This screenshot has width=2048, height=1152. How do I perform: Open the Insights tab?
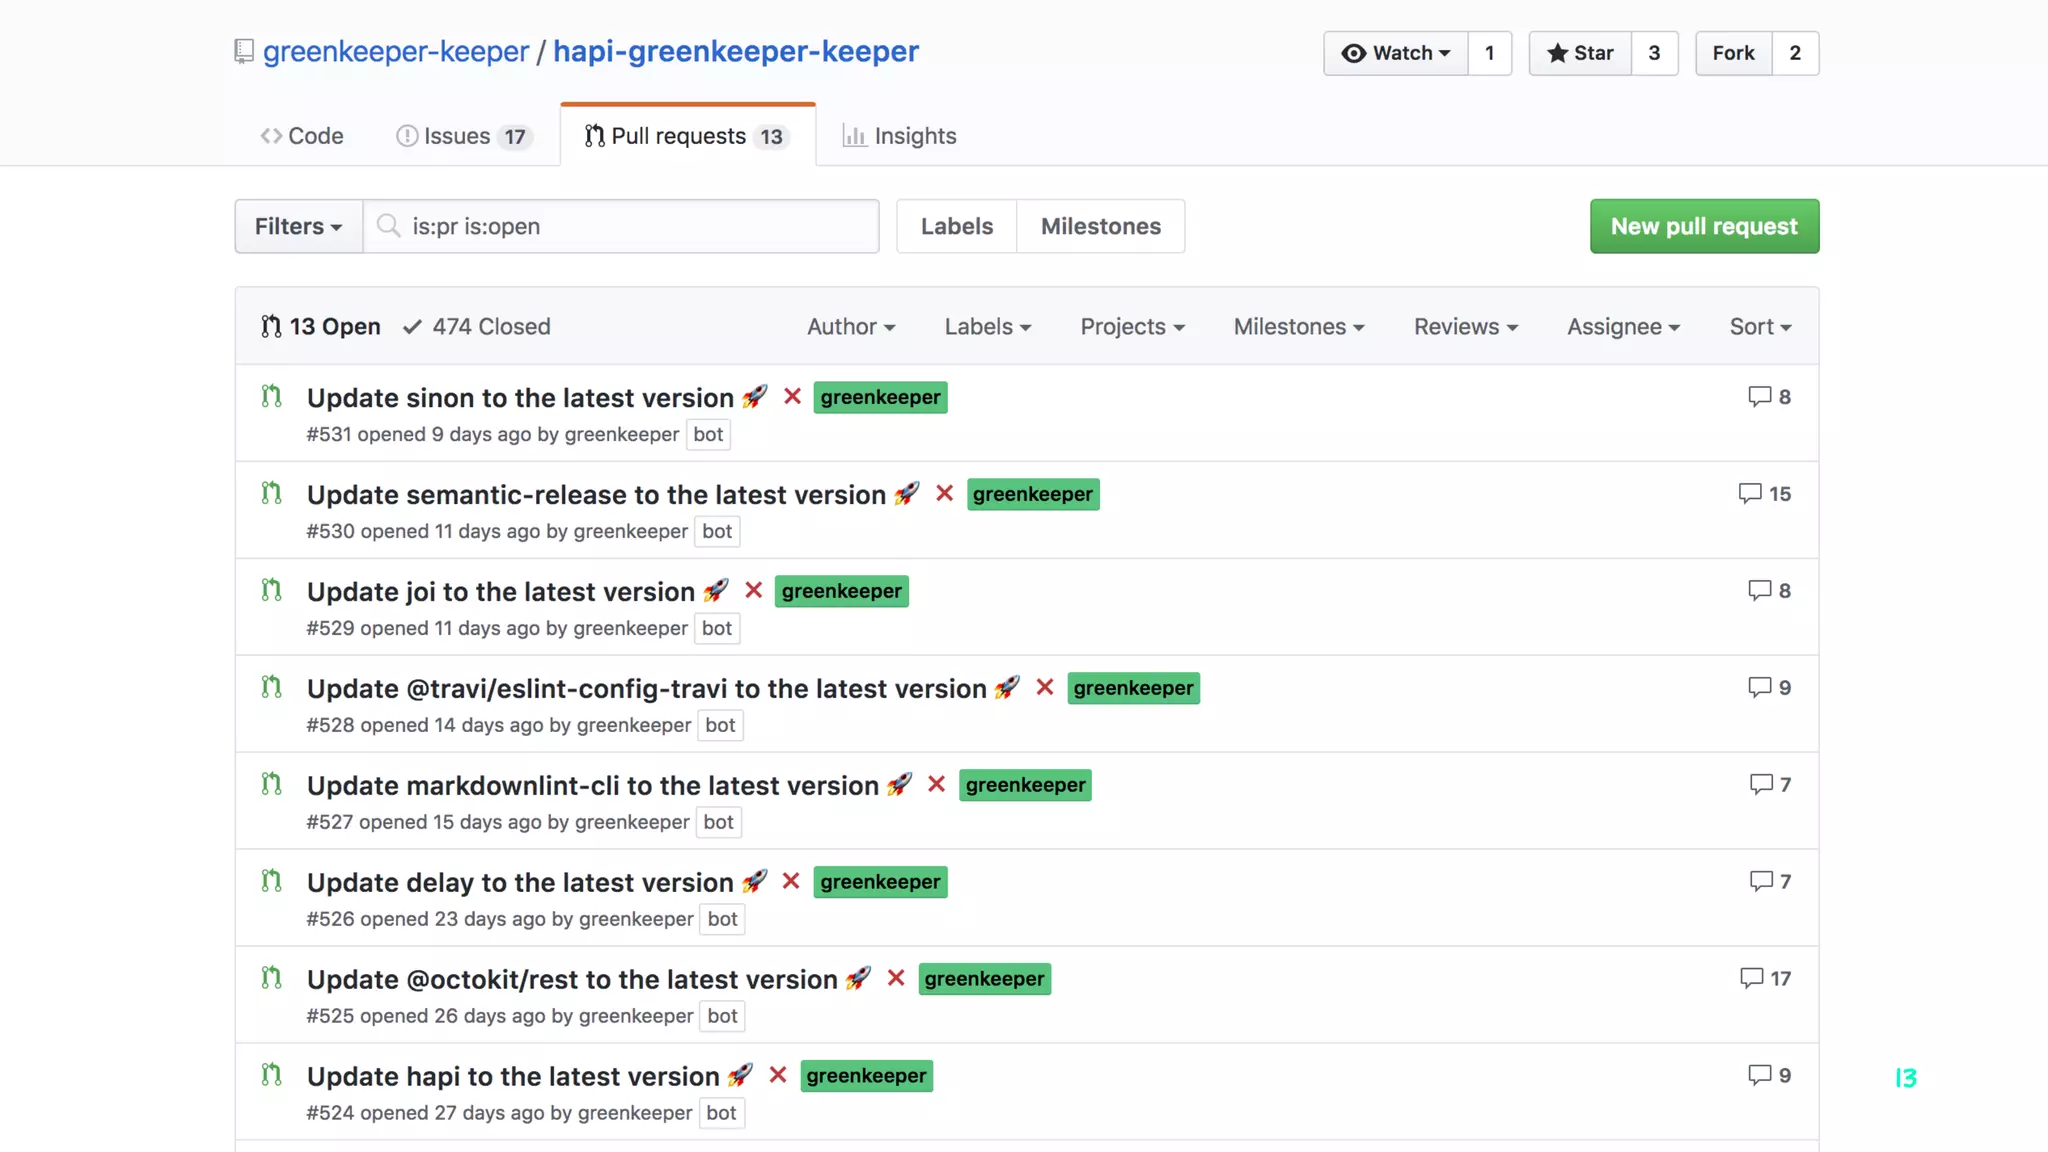point(899,136)
